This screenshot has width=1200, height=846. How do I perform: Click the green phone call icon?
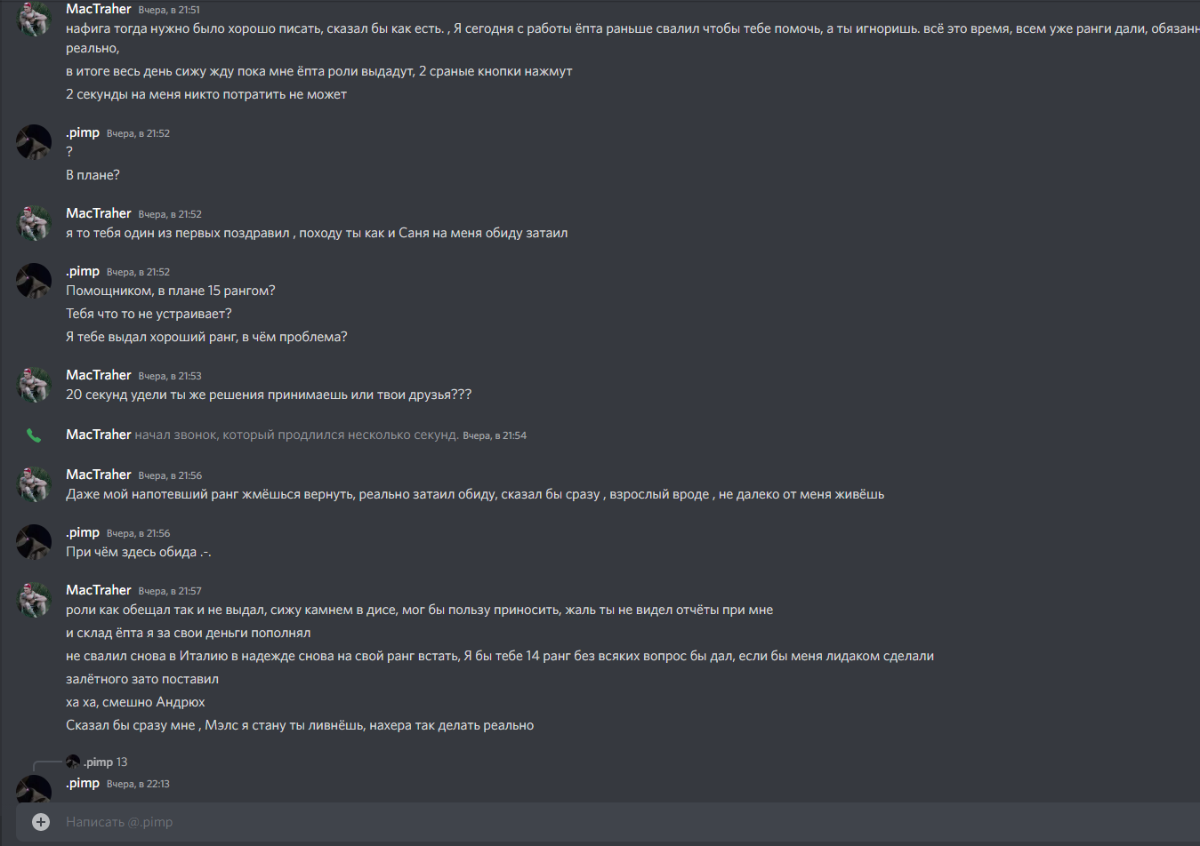pyautogui.click(x=34, y=435)
